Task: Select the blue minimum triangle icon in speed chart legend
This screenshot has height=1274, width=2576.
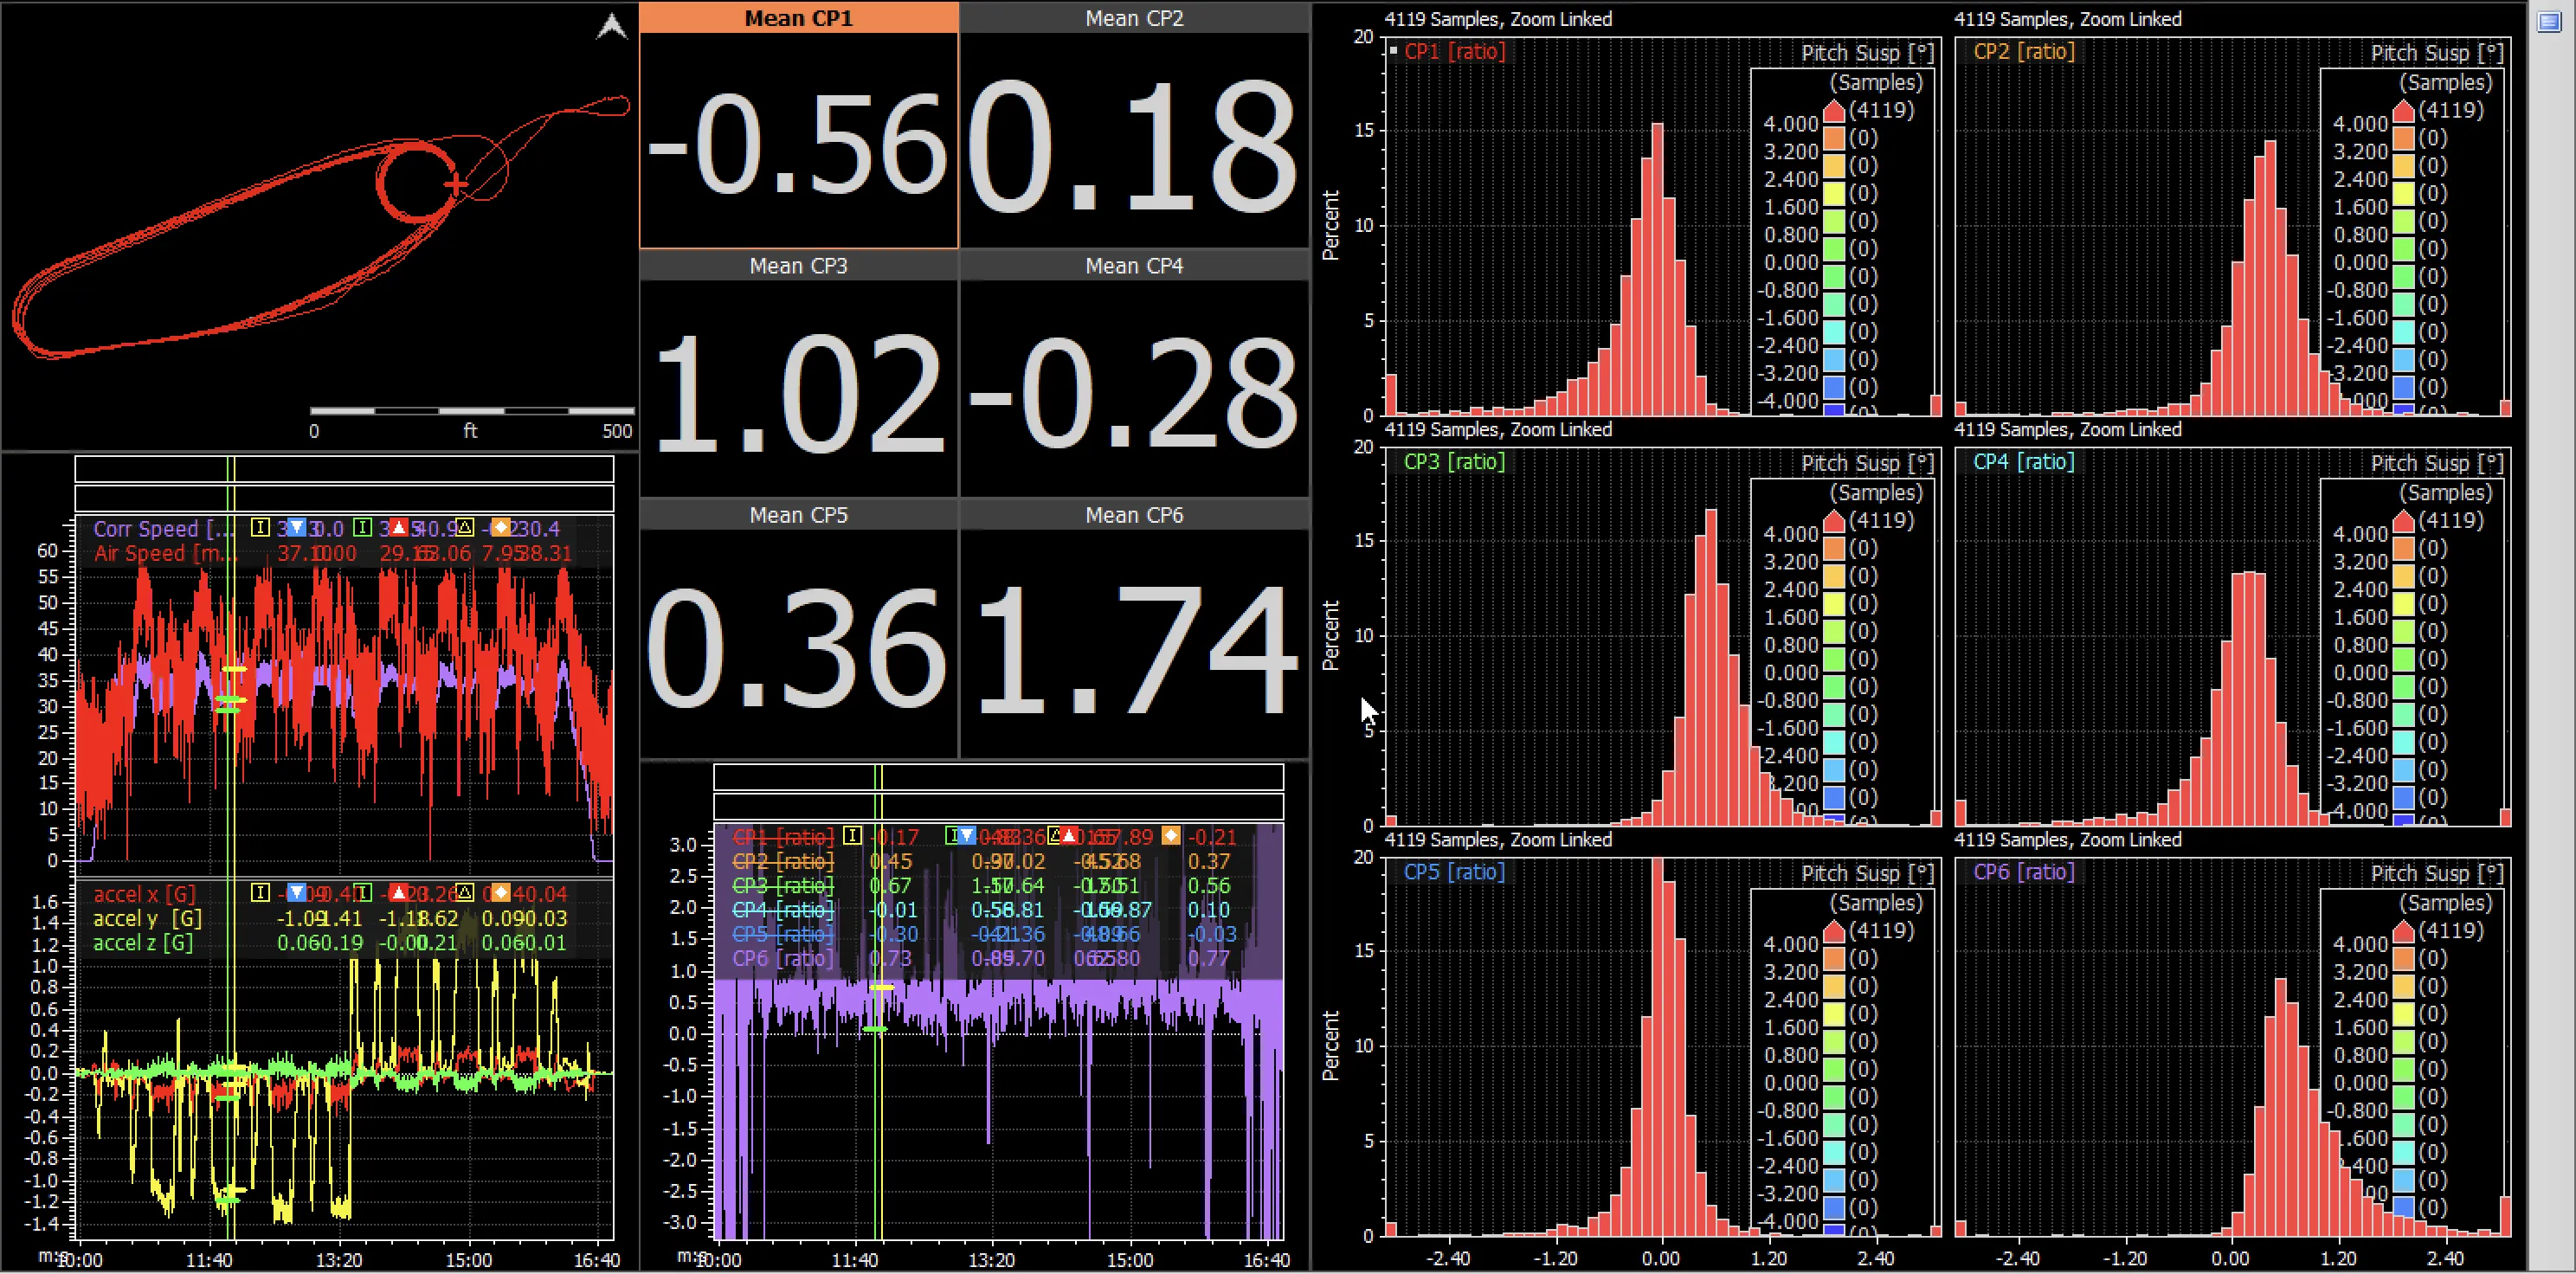Action: (x=297, y=528)
